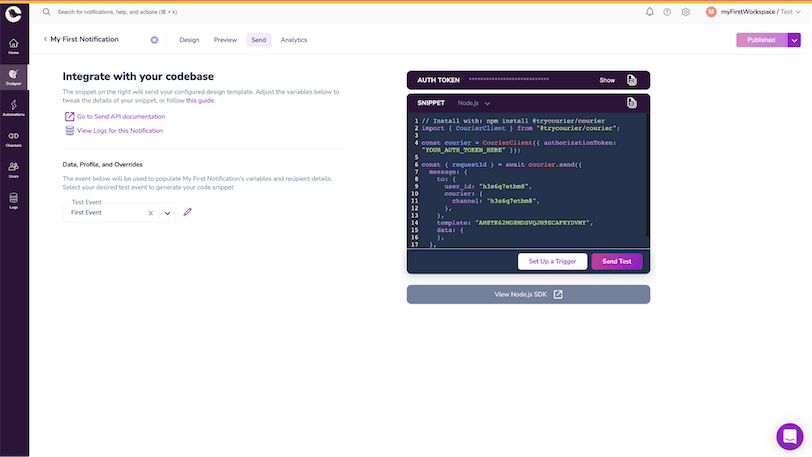Open workspace settings gear in top bar
The height and width of the screenshot is (457, 812).
coord(686,12)
